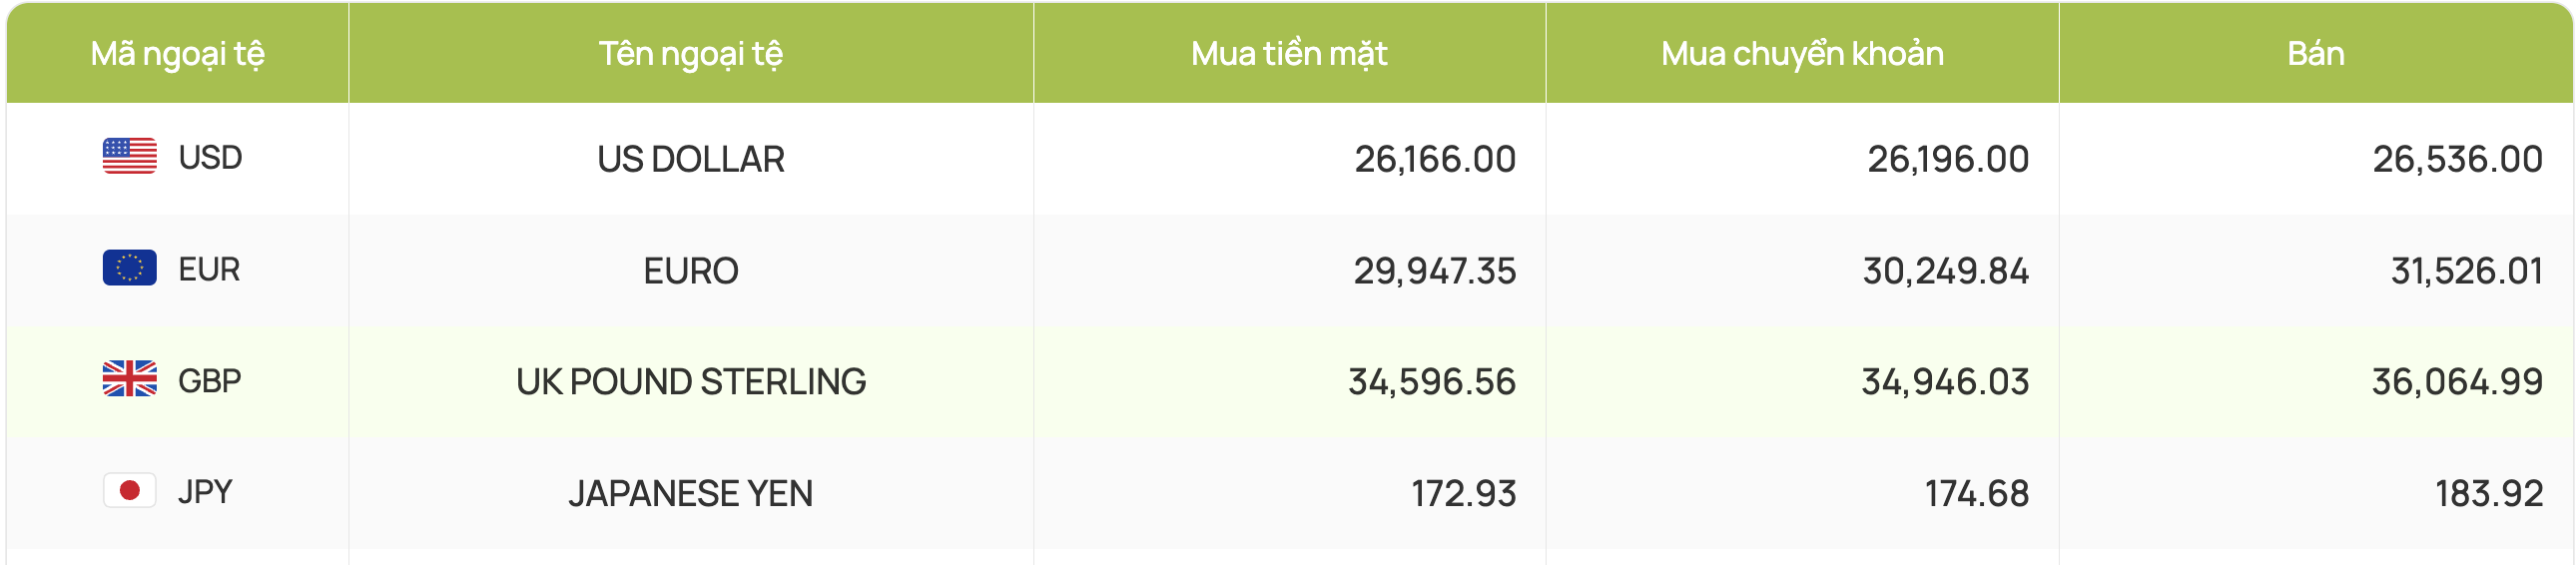Screen dimensions: 2576x565
Task: Select the JPY currency code
Action: [x=205, y=492]
